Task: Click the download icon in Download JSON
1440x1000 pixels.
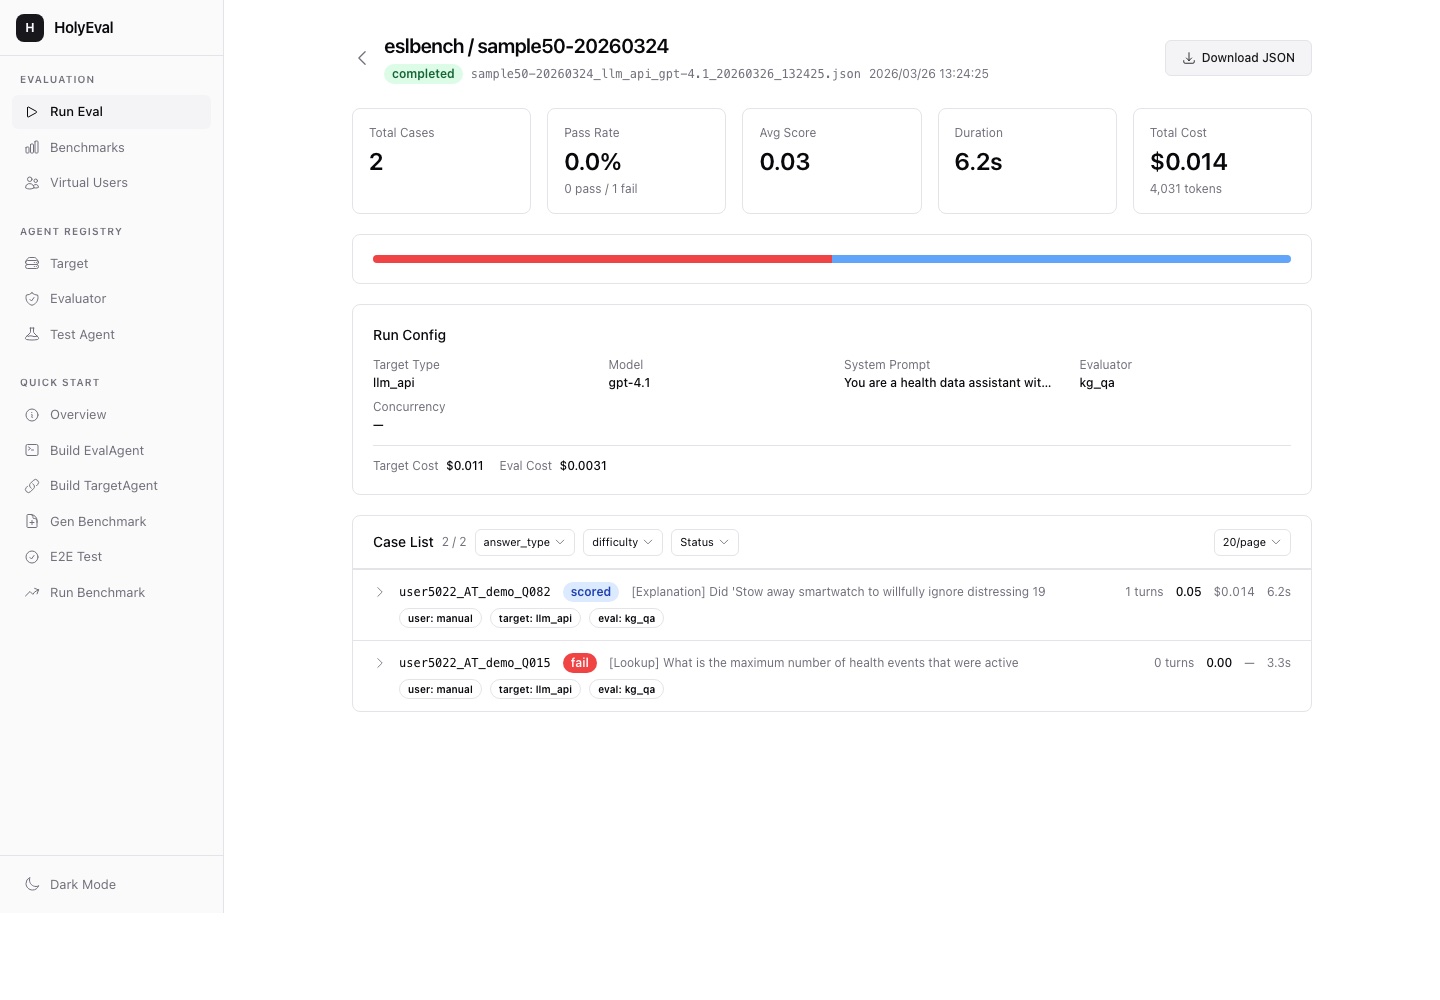Action: 1189,58
